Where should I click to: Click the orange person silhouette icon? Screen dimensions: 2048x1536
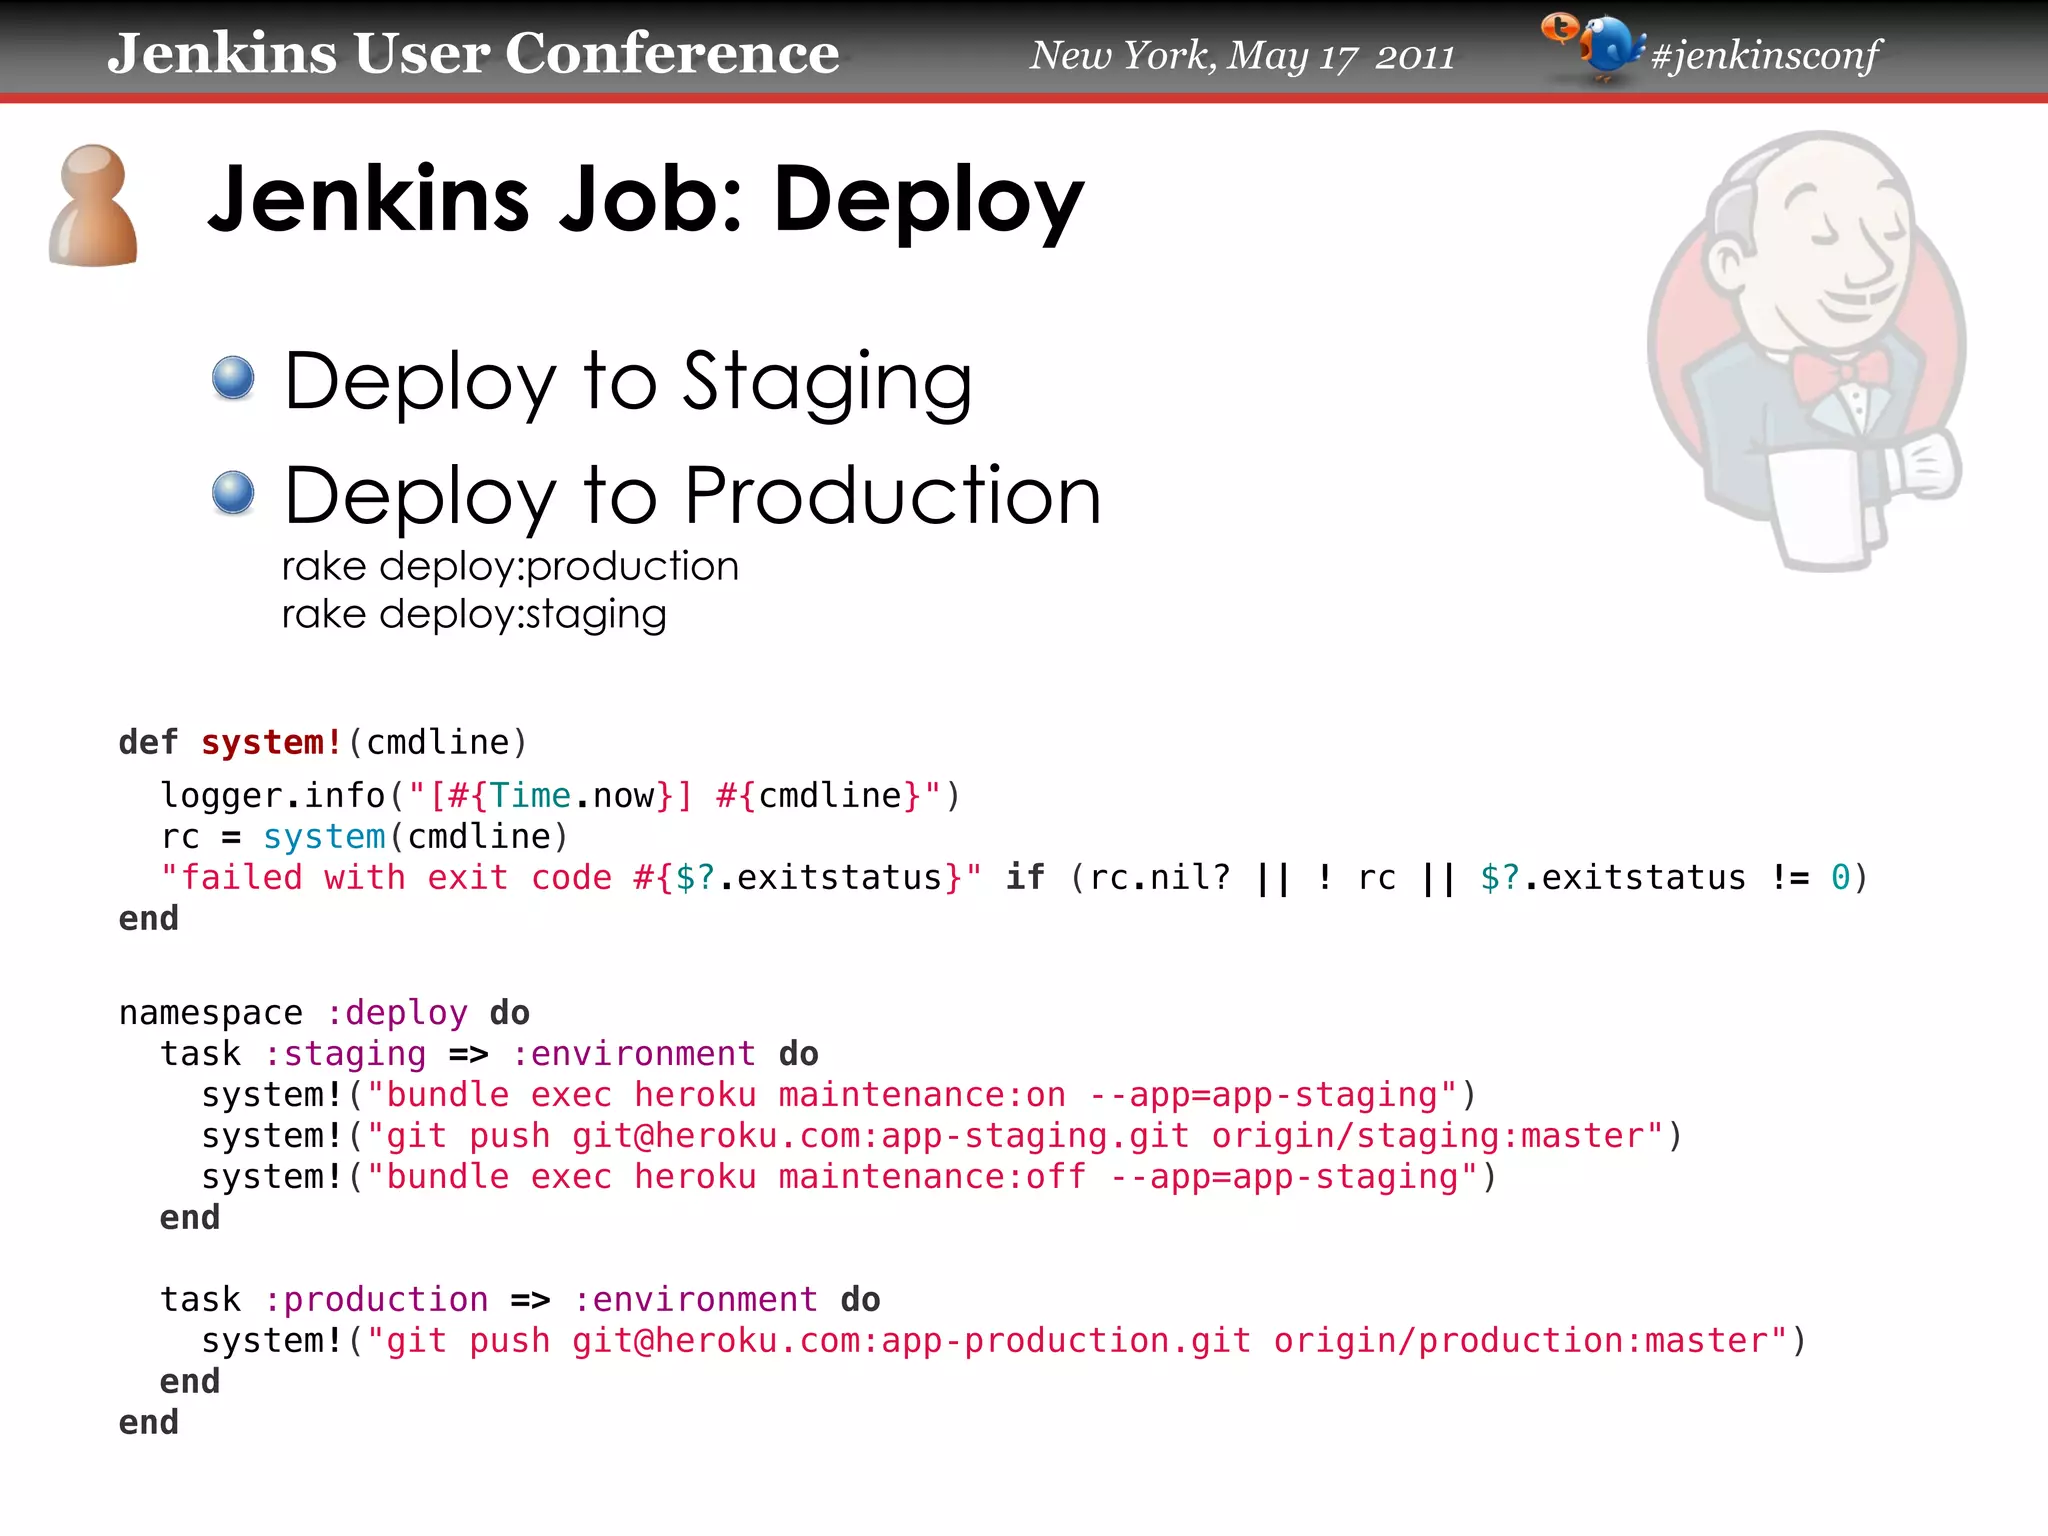(93, 206)
